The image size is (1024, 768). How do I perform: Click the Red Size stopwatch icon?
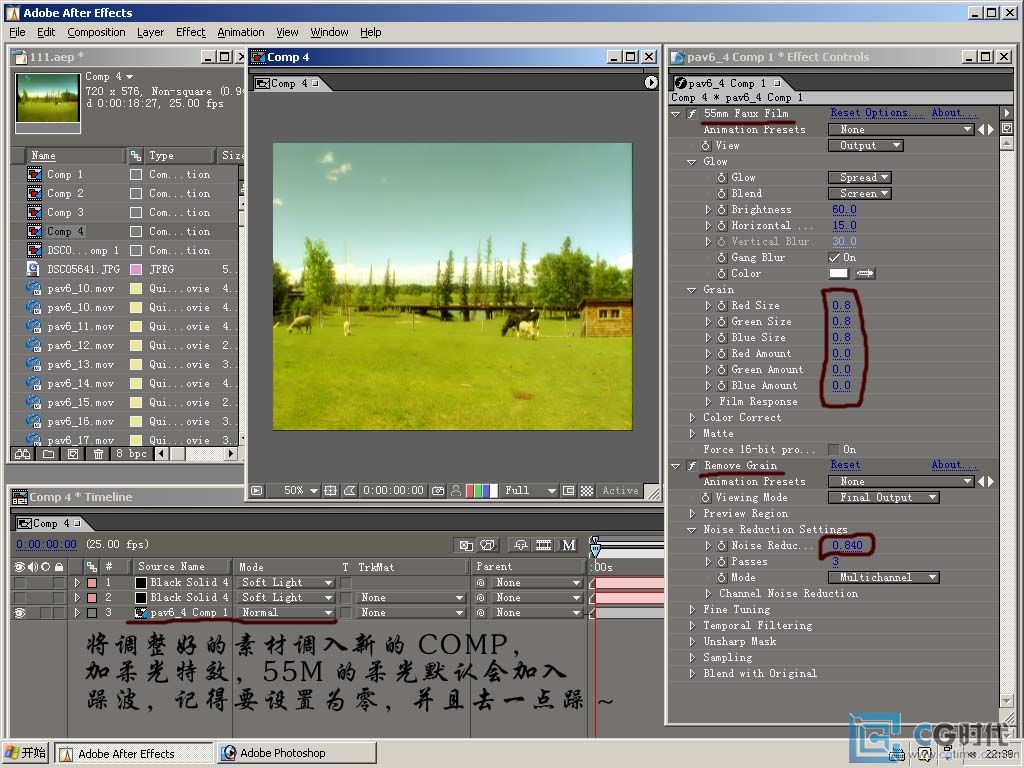tap(722, 306)
